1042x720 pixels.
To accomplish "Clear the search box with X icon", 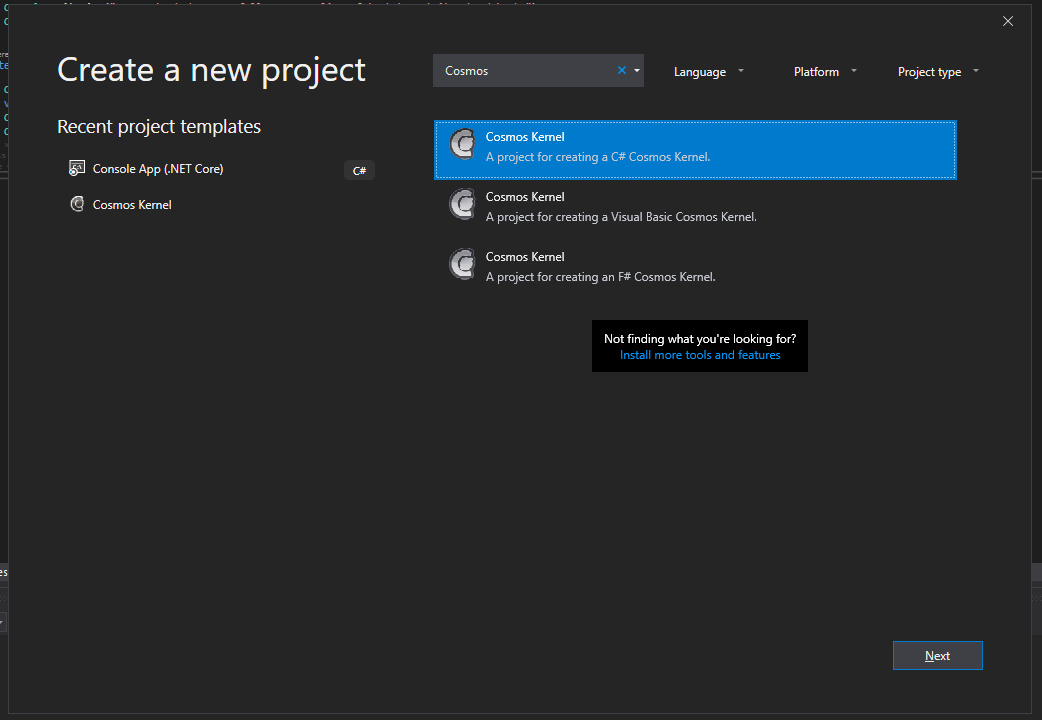I will (622, 71).
